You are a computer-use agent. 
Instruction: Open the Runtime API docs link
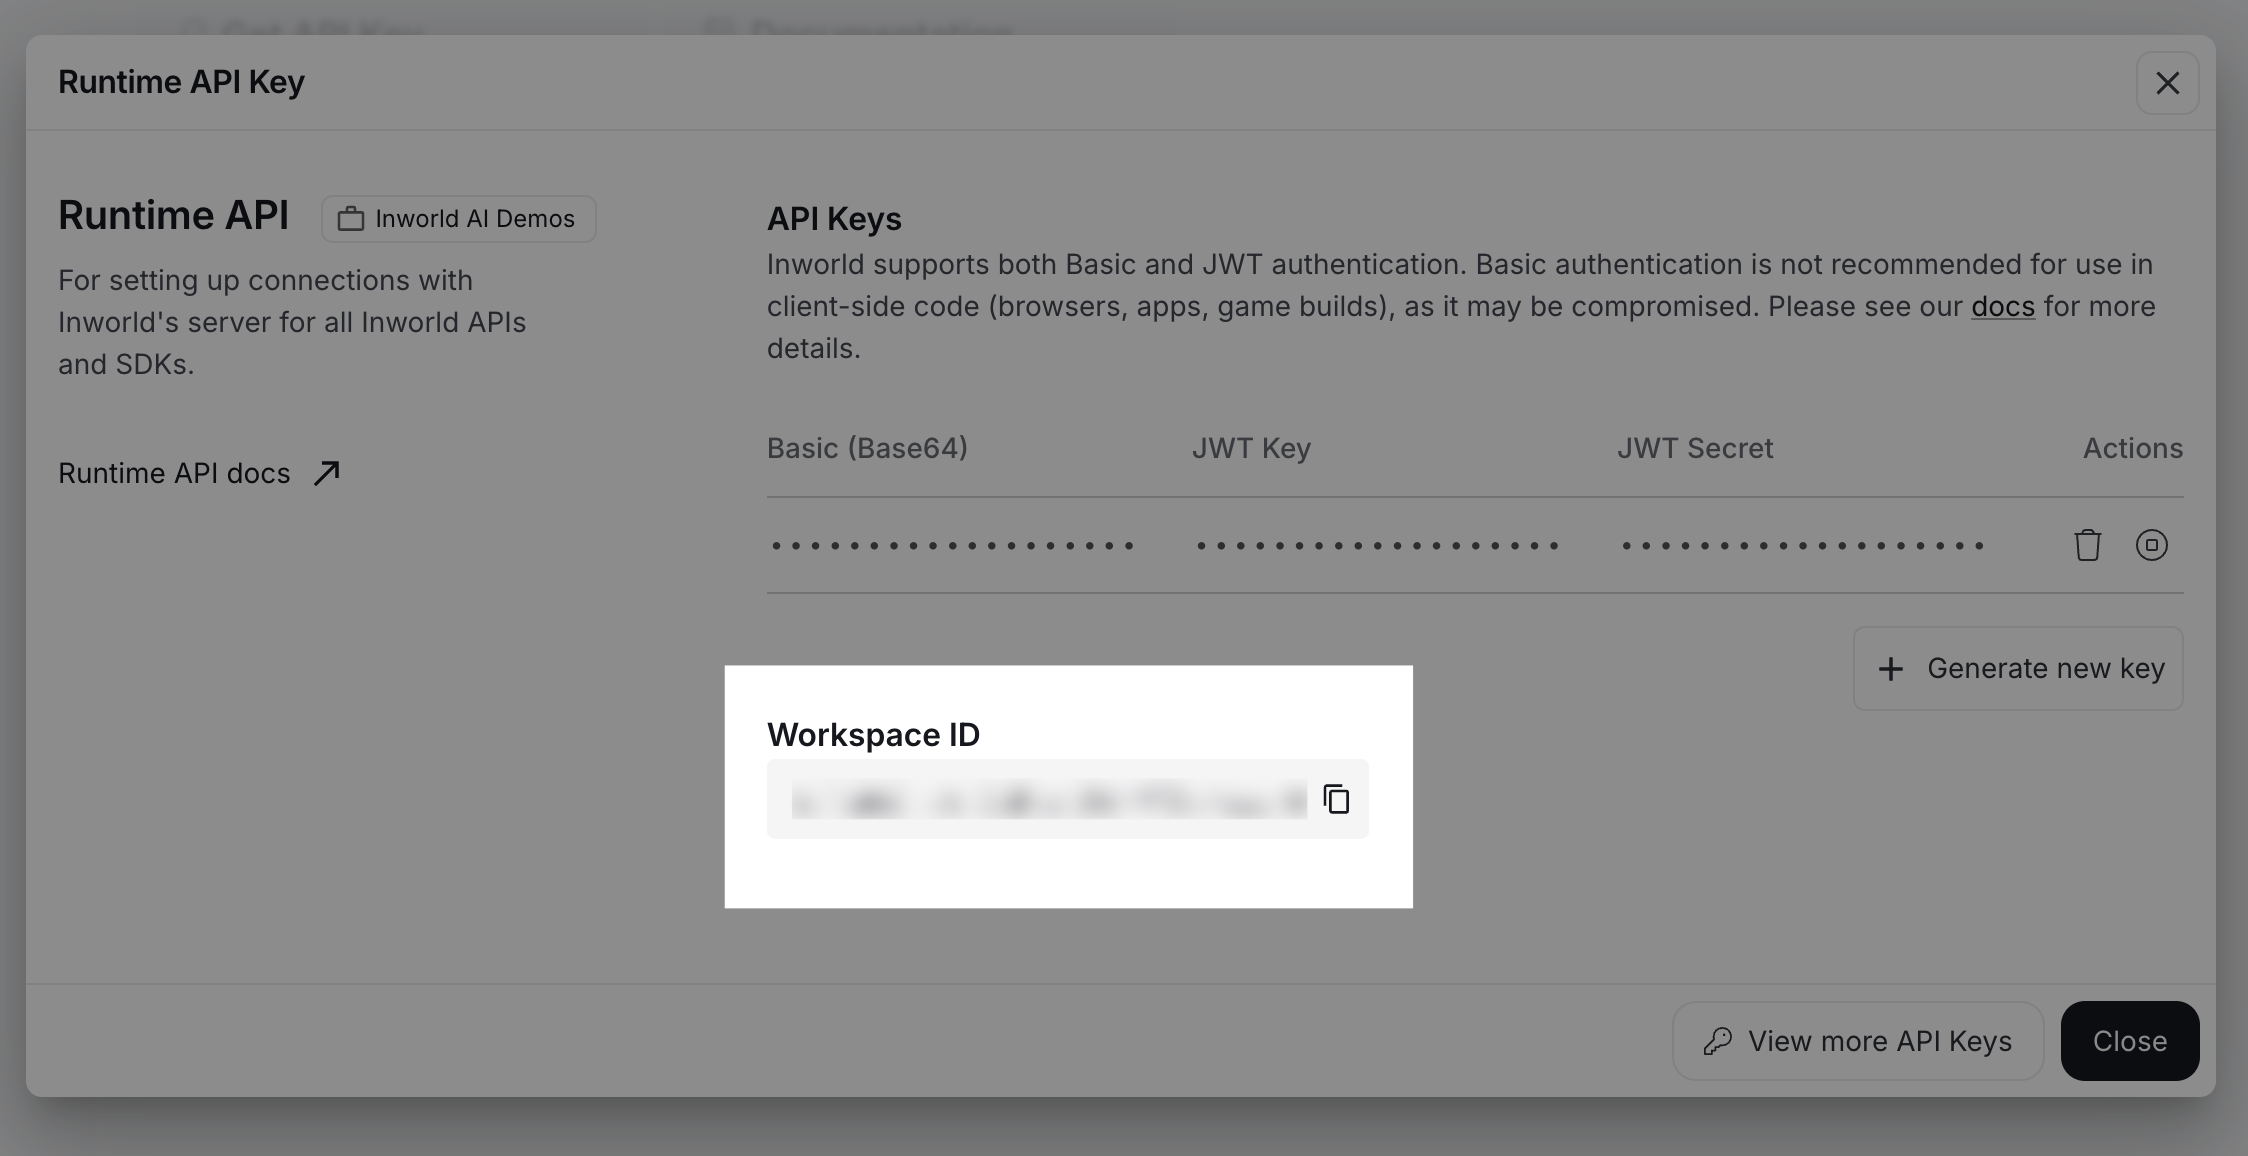[x=174, y=472]
